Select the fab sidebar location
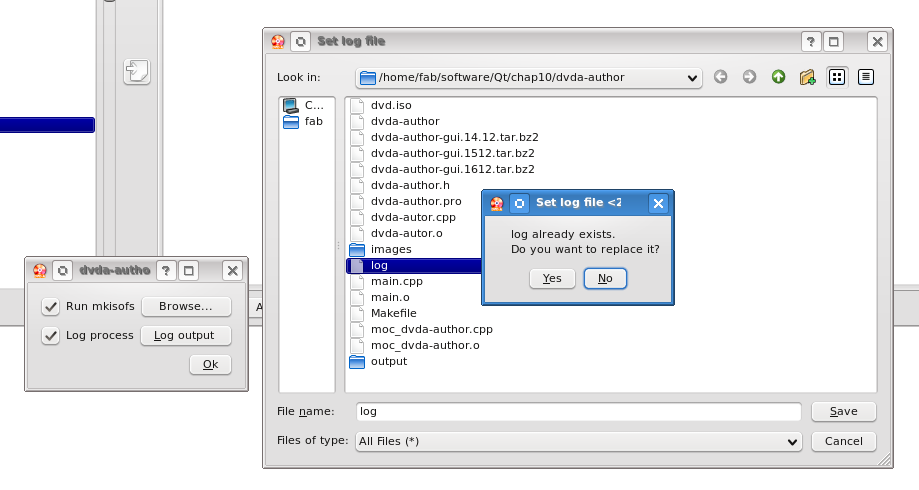This screenshot has width=919, height=490. tap(313, 121)
